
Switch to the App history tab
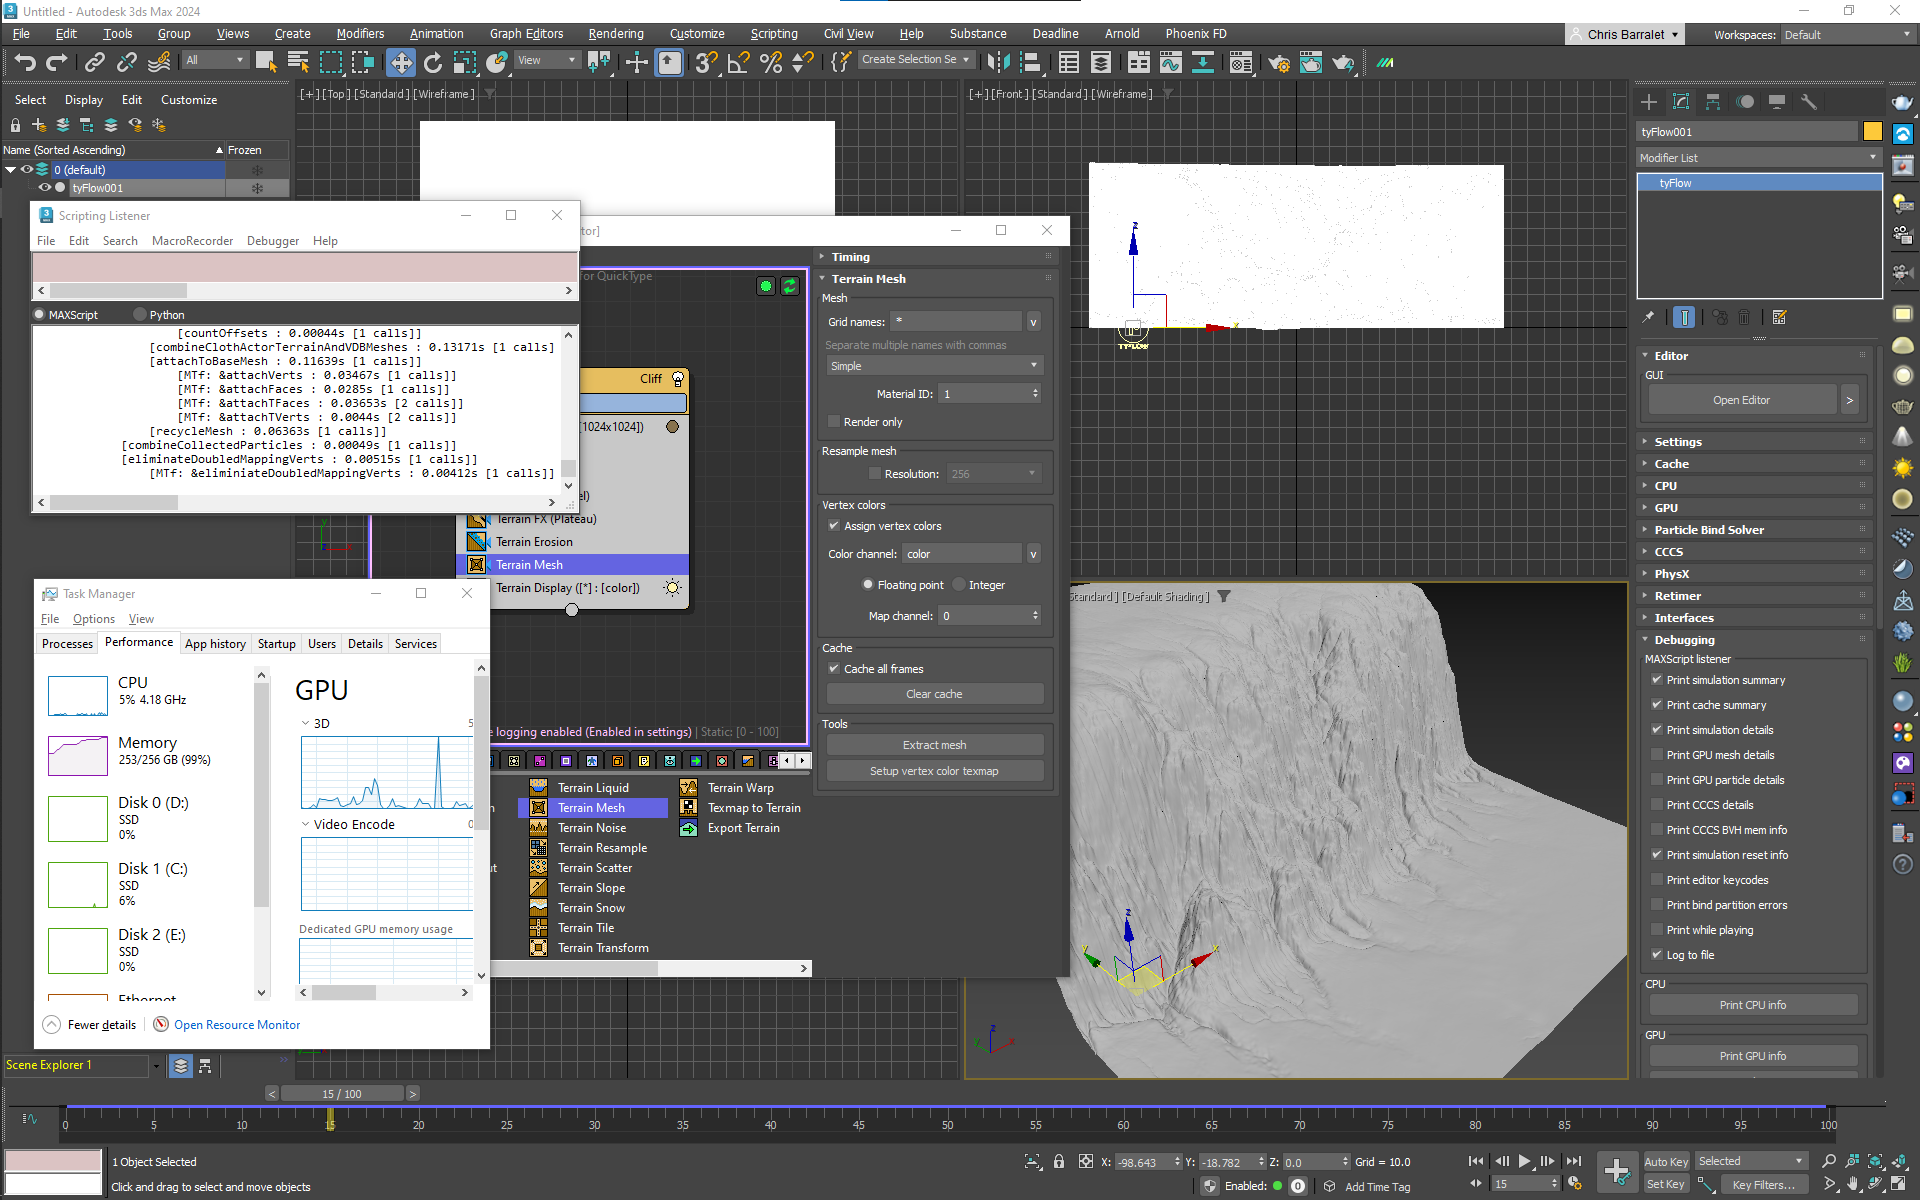pyautogui.click(x=215, y=644)
